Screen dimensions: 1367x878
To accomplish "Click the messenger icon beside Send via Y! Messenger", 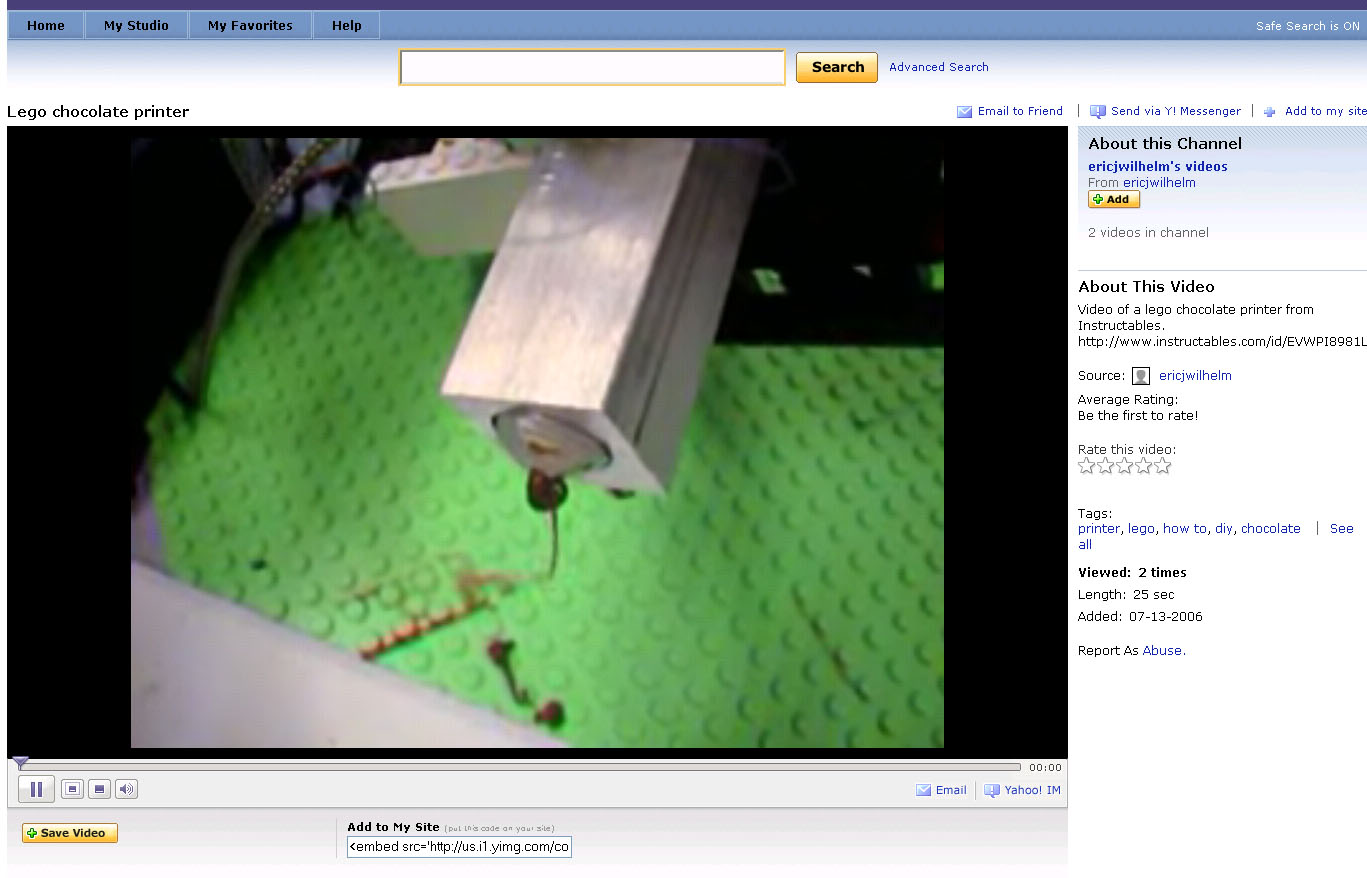I will (x=1098, y=112).
